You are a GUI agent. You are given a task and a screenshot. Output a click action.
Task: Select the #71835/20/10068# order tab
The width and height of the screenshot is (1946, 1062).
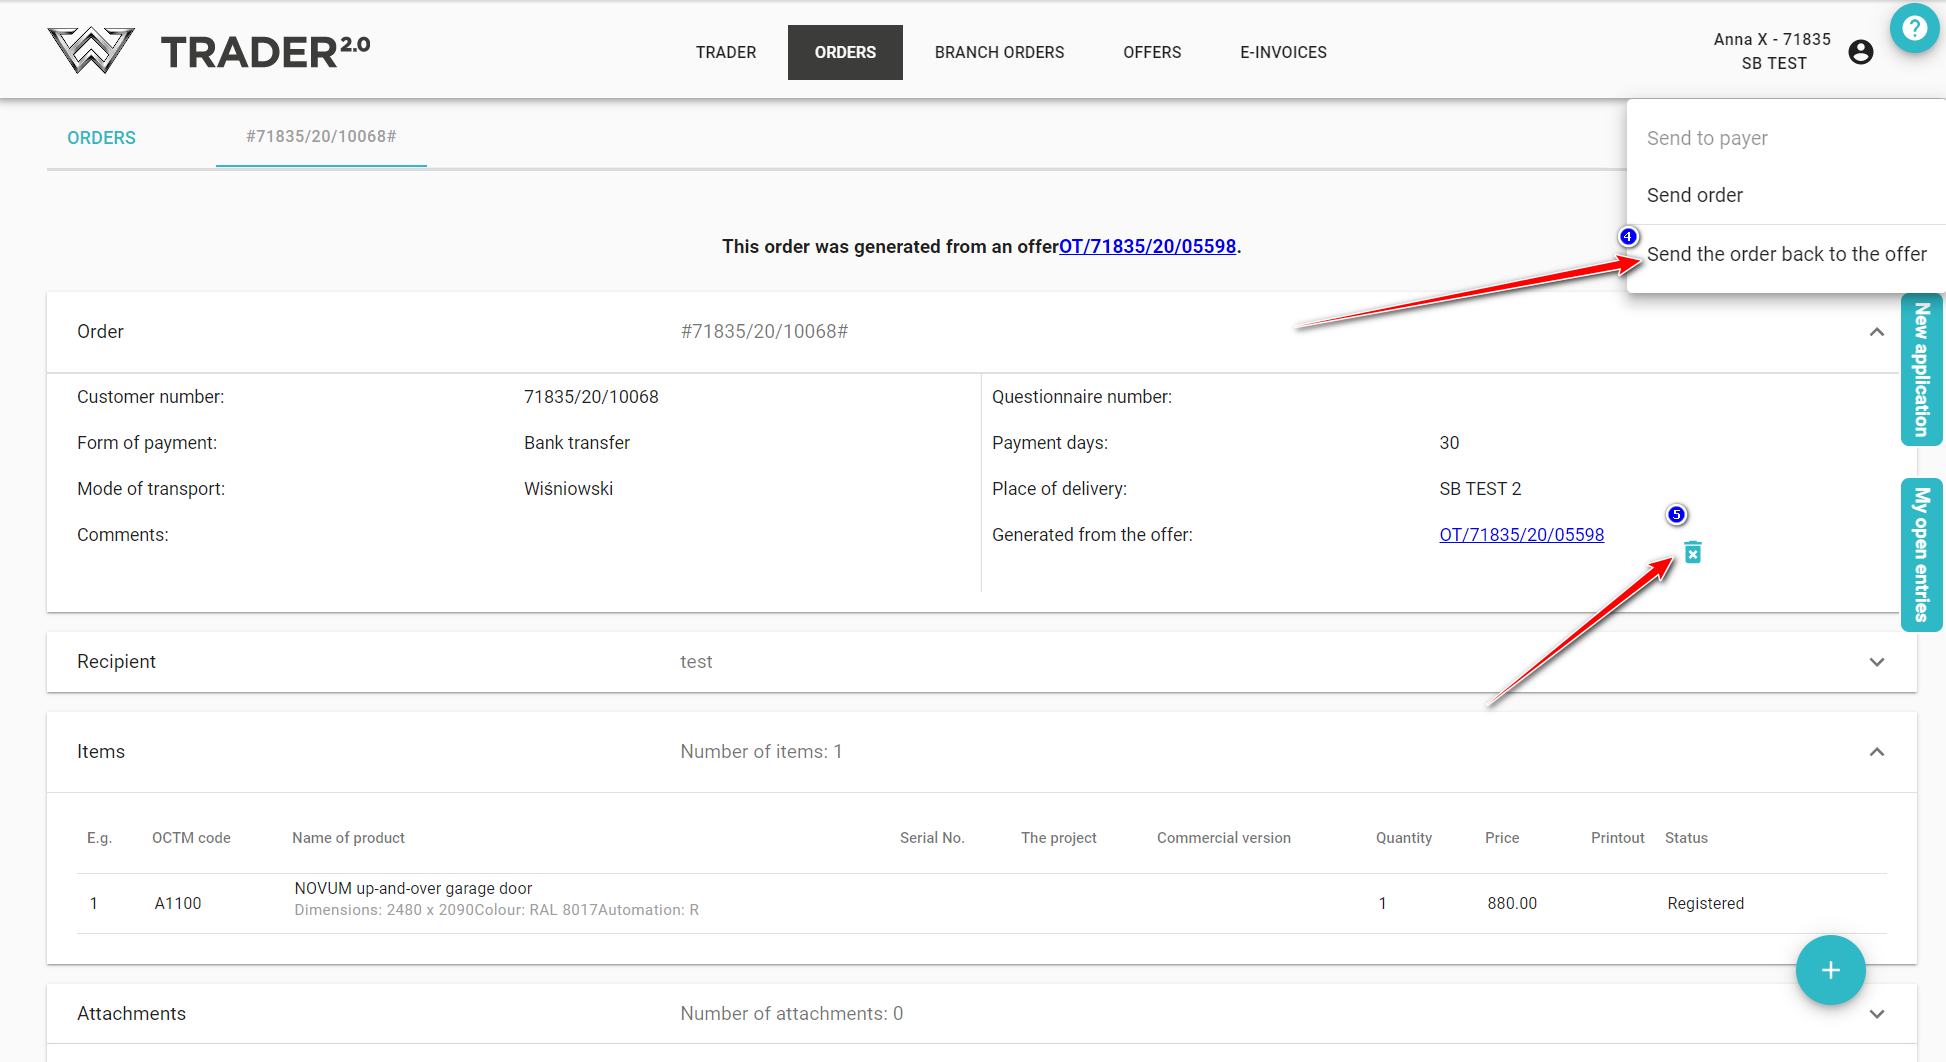tap(321, 137)
